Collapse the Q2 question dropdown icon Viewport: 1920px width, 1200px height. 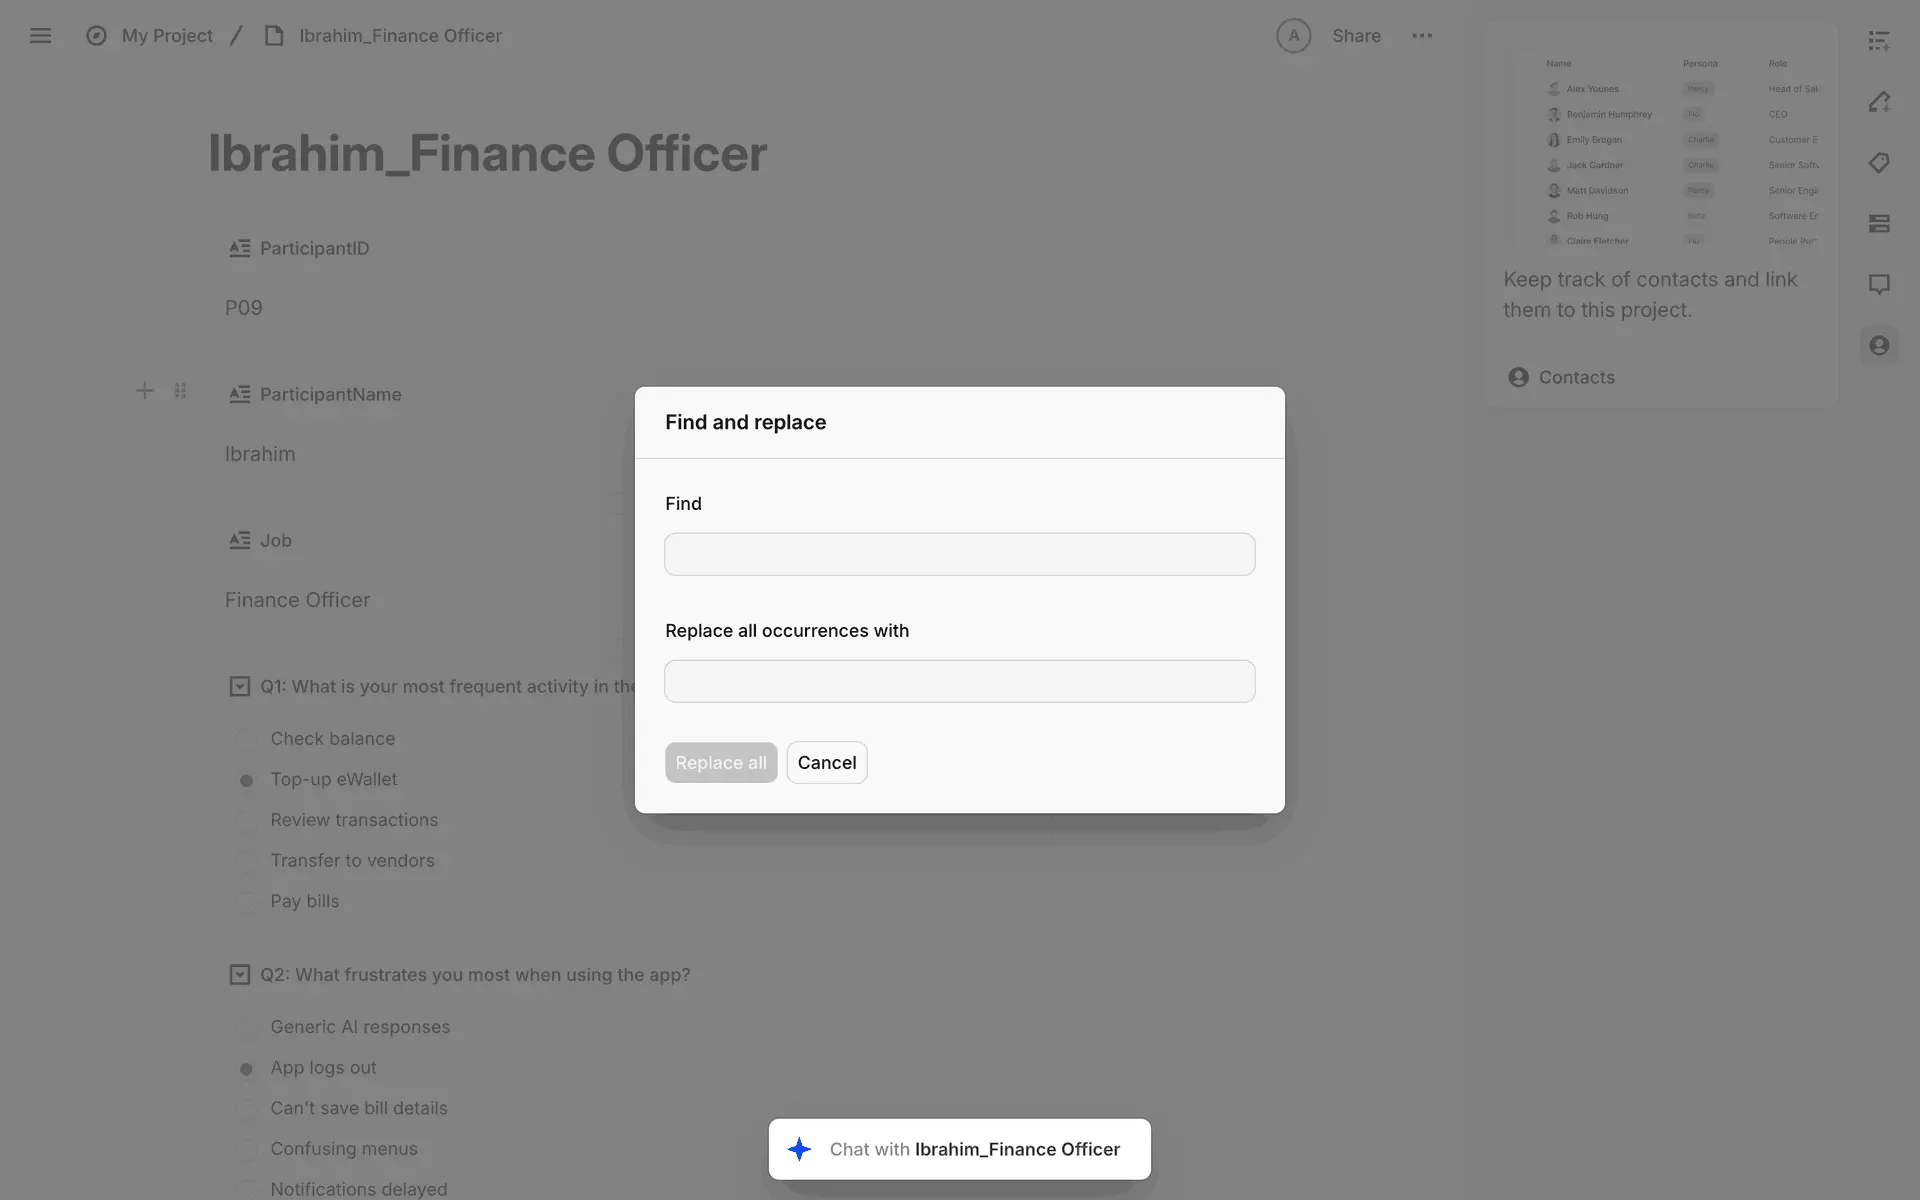click(240, 975)
